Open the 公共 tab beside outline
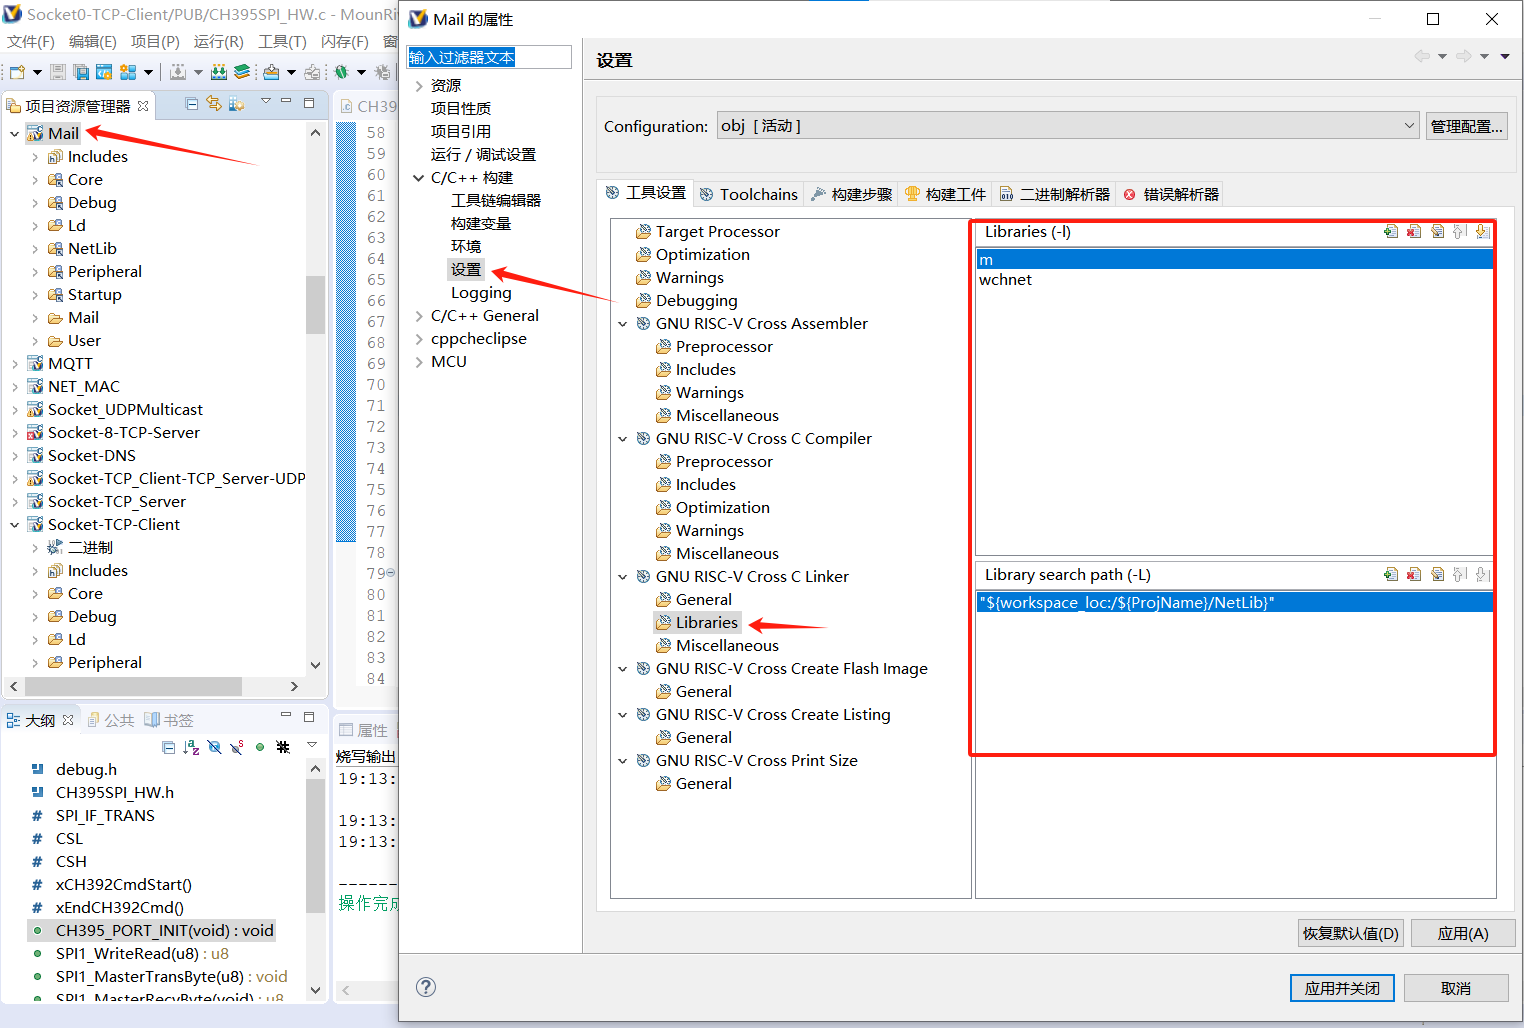The image size is (1524, 1028). (111, 720)
